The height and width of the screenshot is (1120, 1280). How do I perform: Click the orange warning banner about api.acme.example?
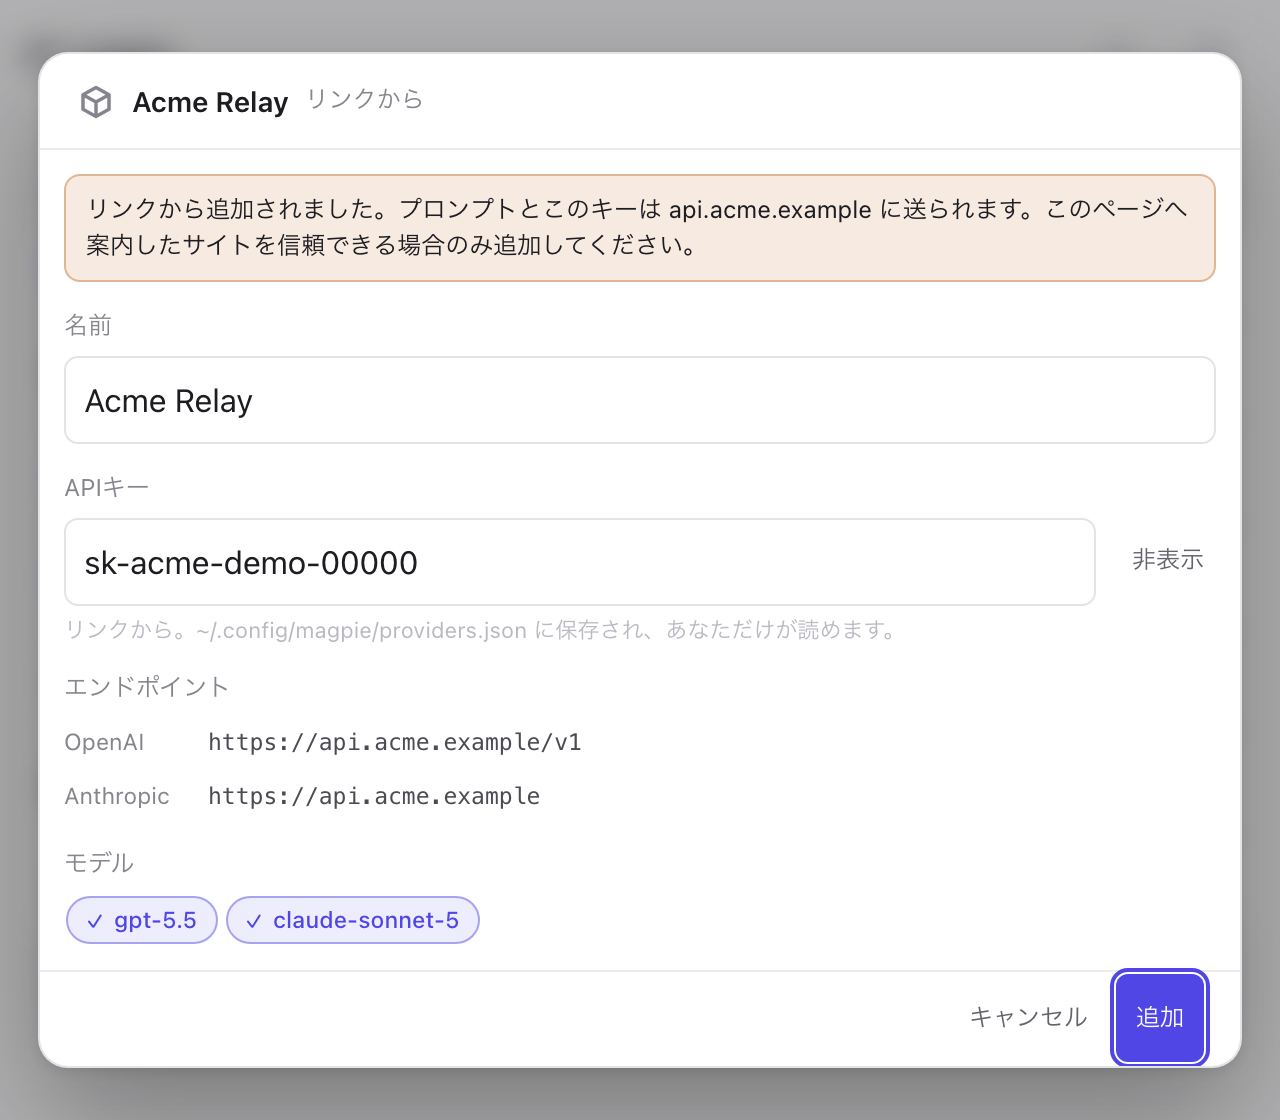640,228
